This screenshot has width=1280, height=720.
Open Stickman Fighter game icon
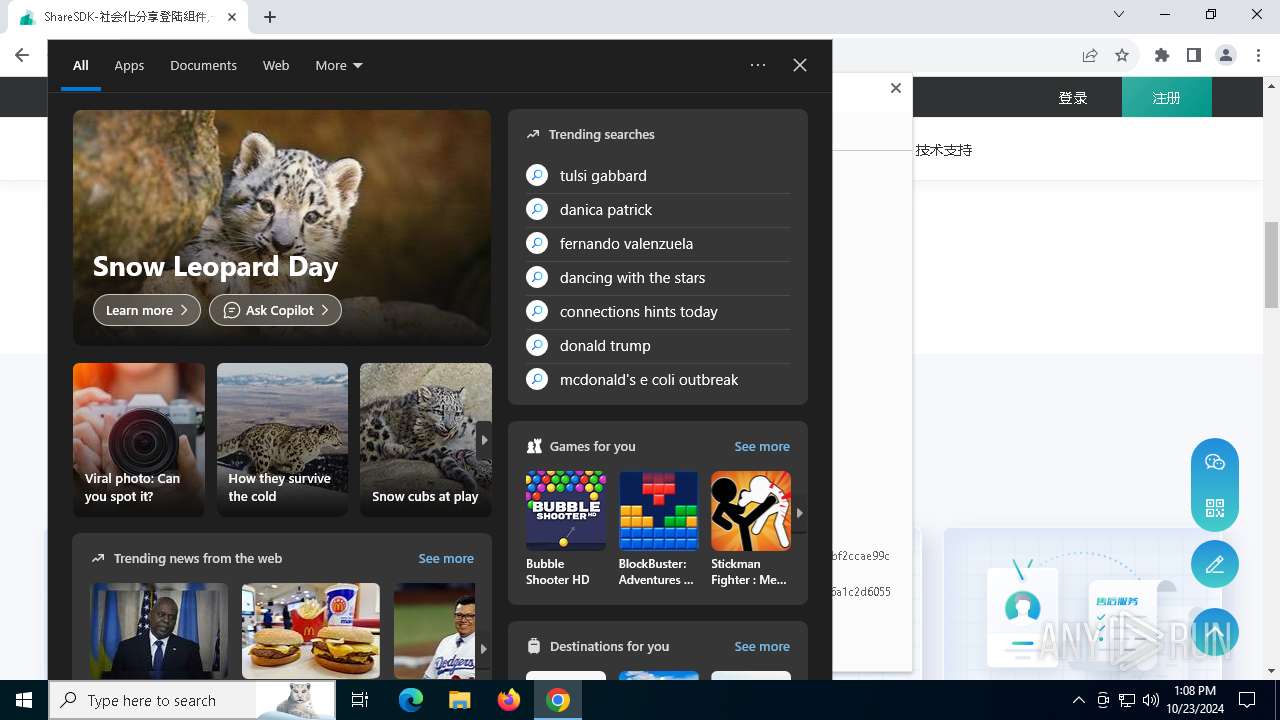point(751,511)
